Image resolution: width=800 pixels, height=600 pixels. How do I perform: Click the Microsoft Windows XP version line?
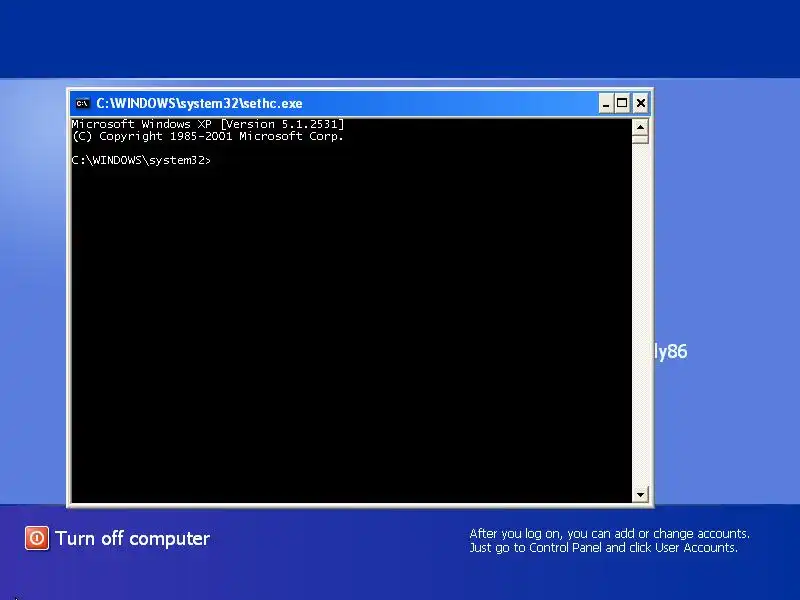click(208, 124)
